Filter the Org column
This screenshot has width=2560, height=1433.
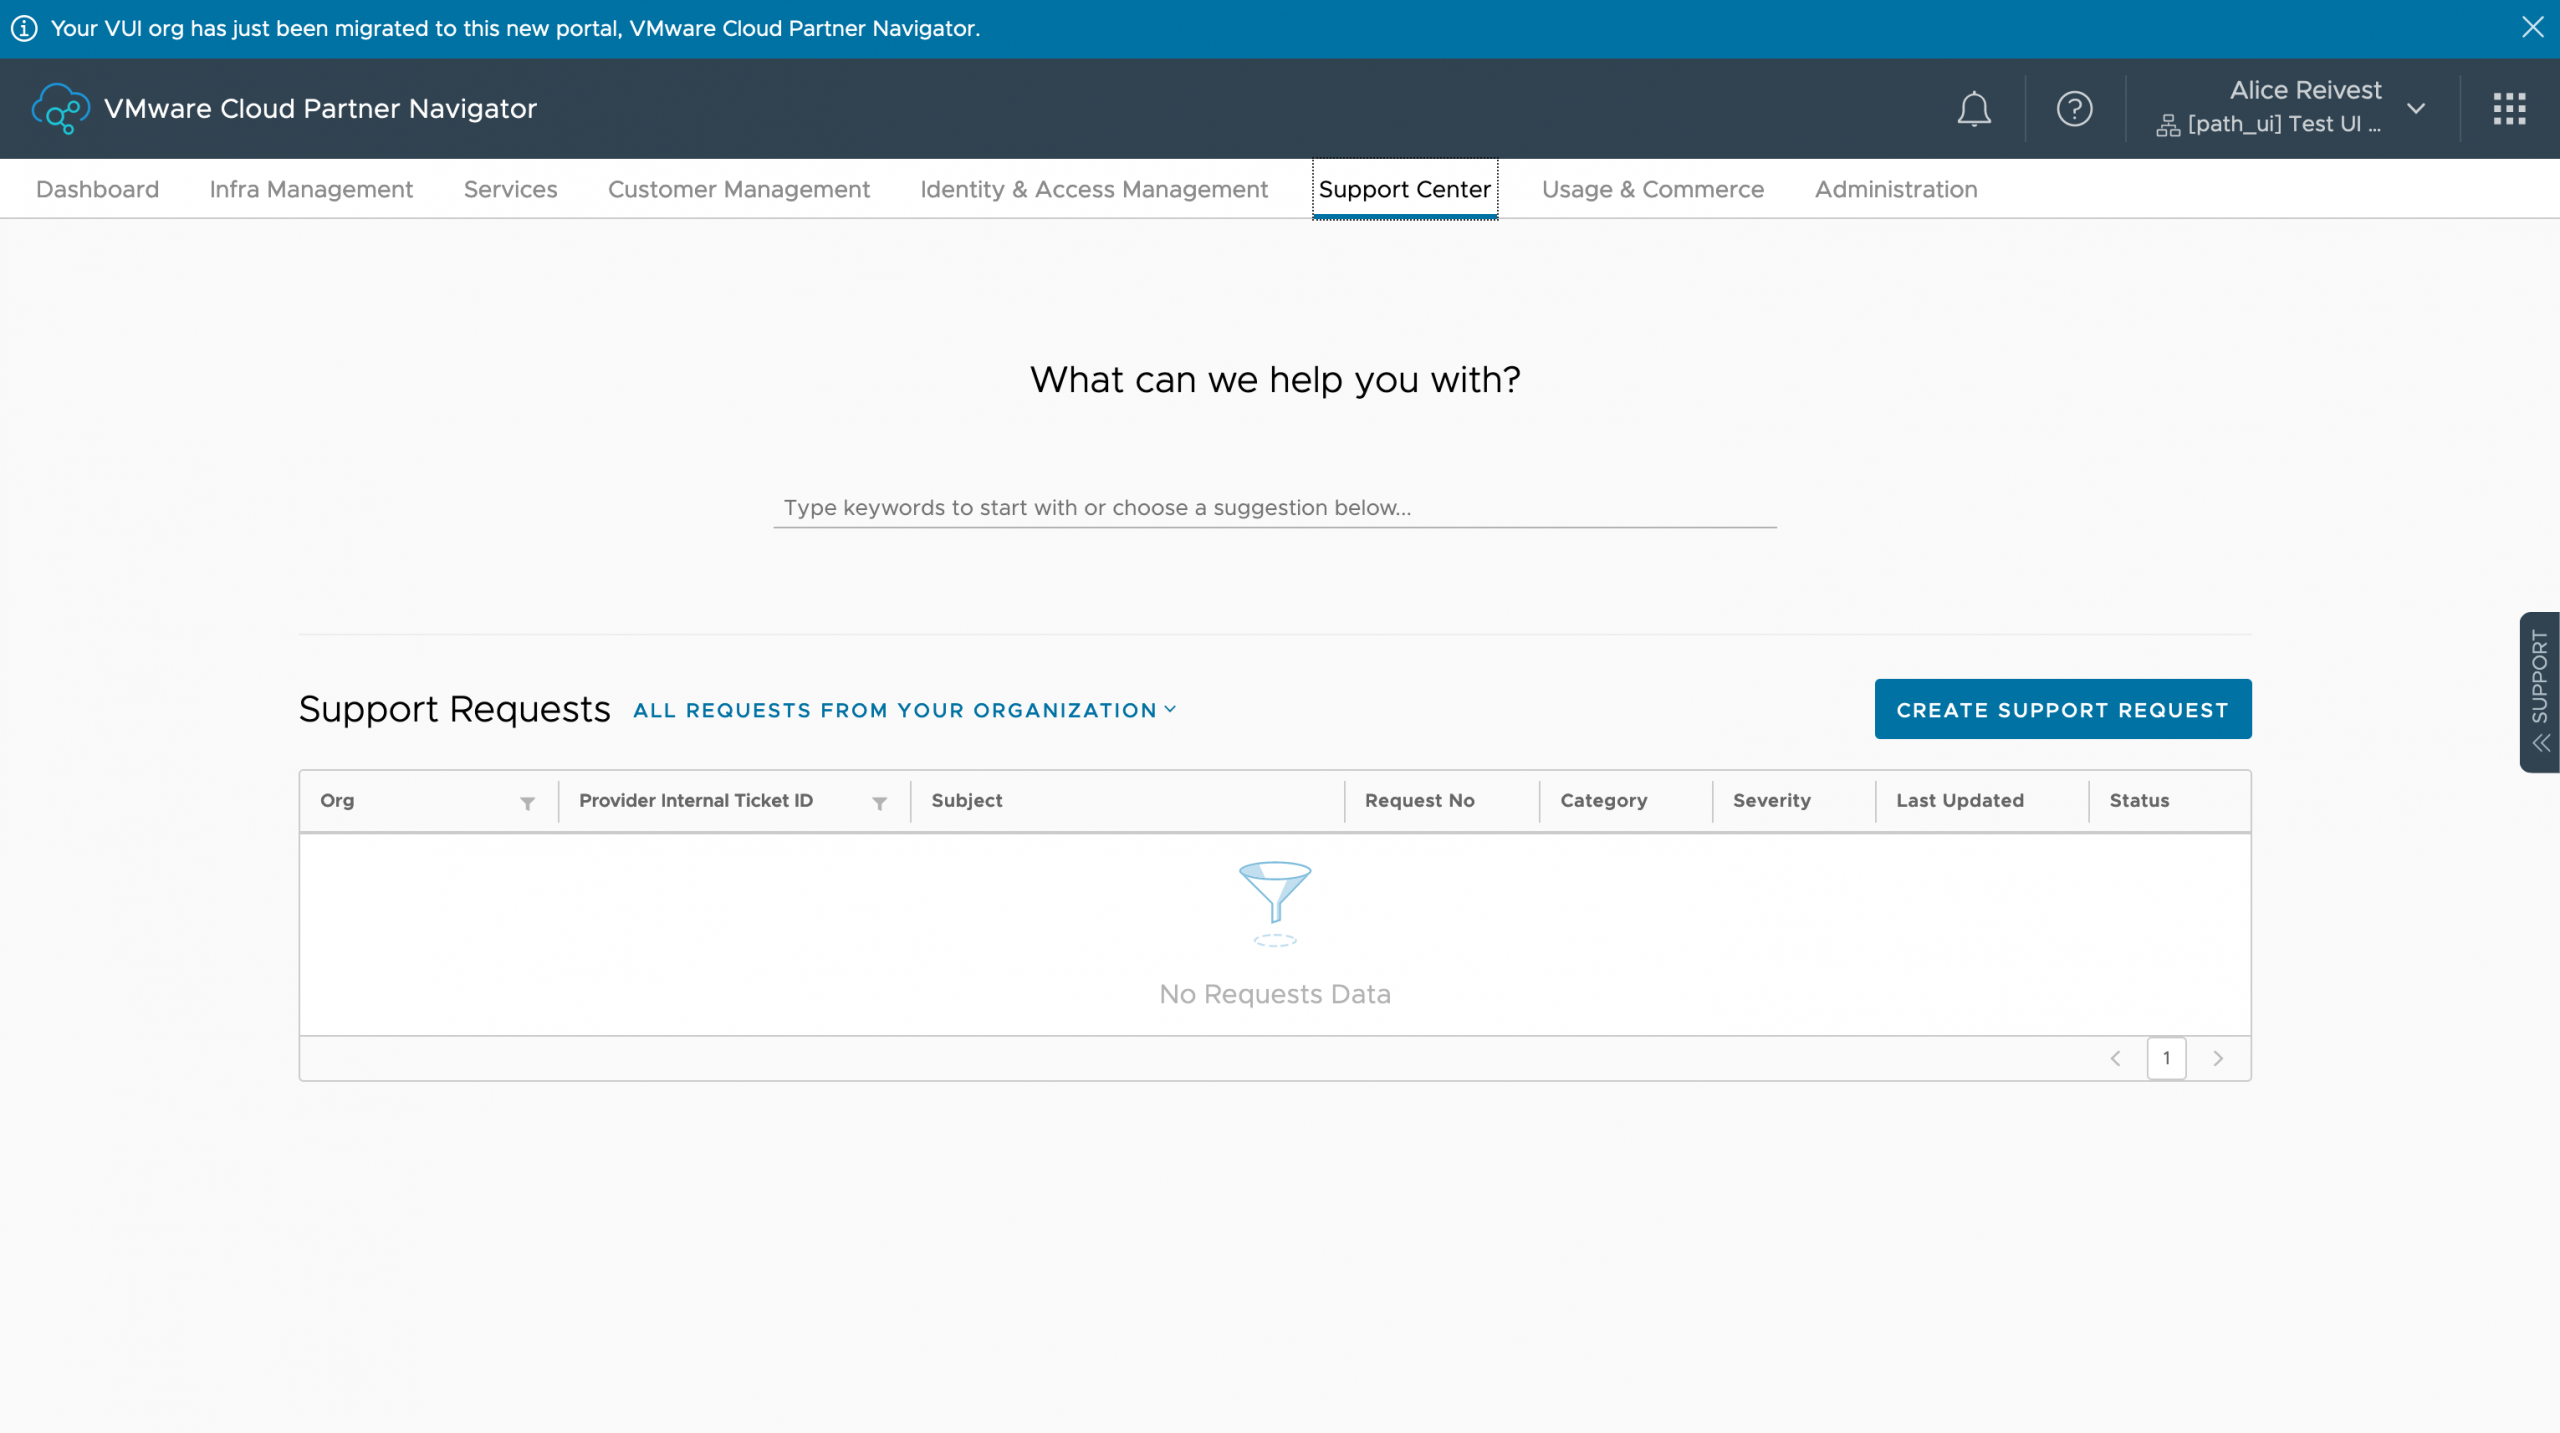[527, 803]
